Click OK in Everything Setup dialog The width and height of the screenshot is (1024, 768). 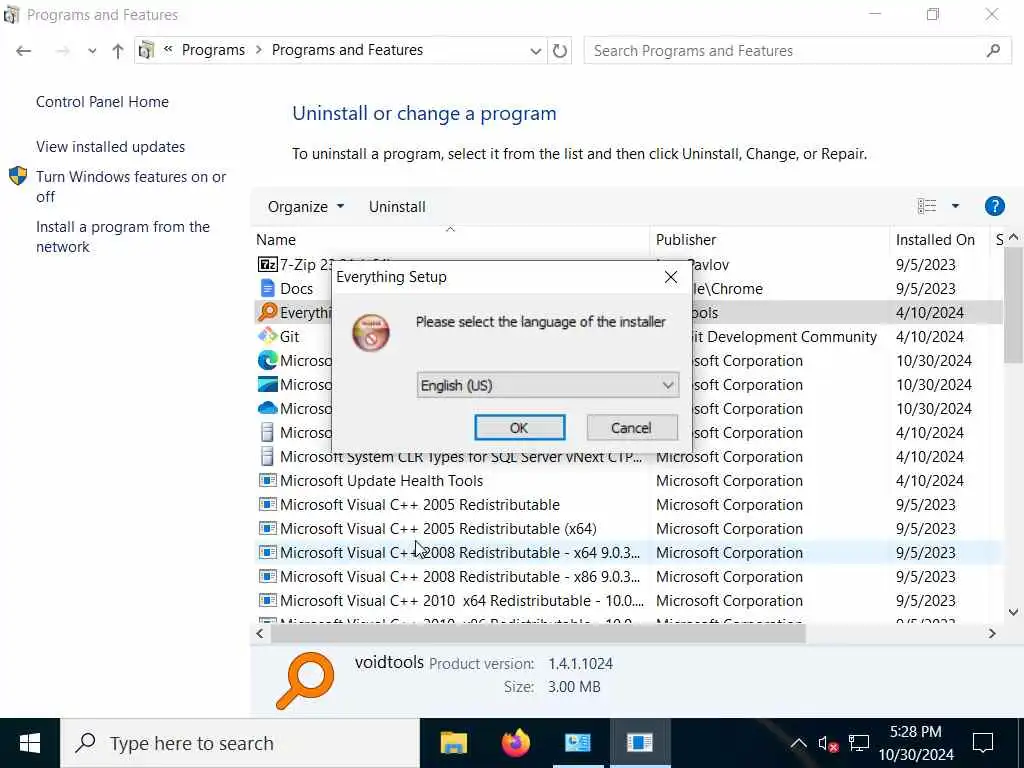click(x=519, y=428)
